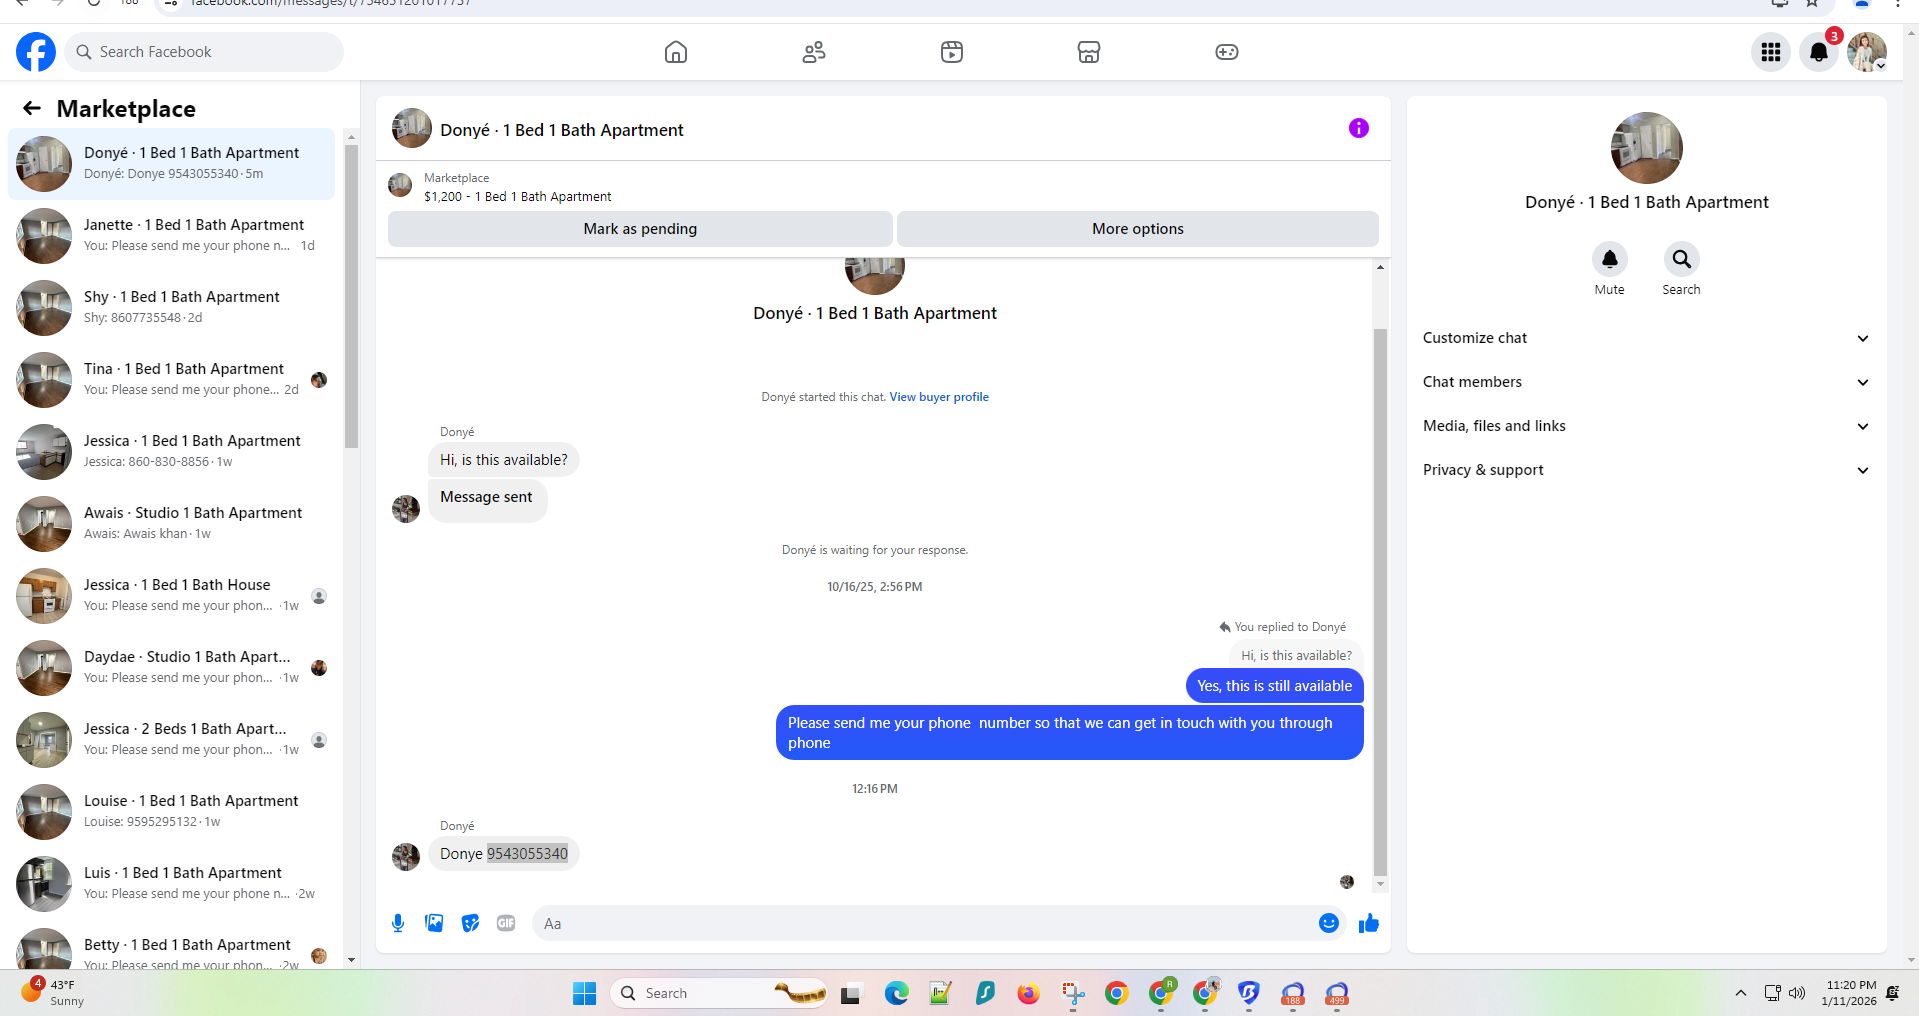Open the Luis 1 Bed 1 Bath conversation
This screenshot has height=1016, width=1919.
[172, 884]
